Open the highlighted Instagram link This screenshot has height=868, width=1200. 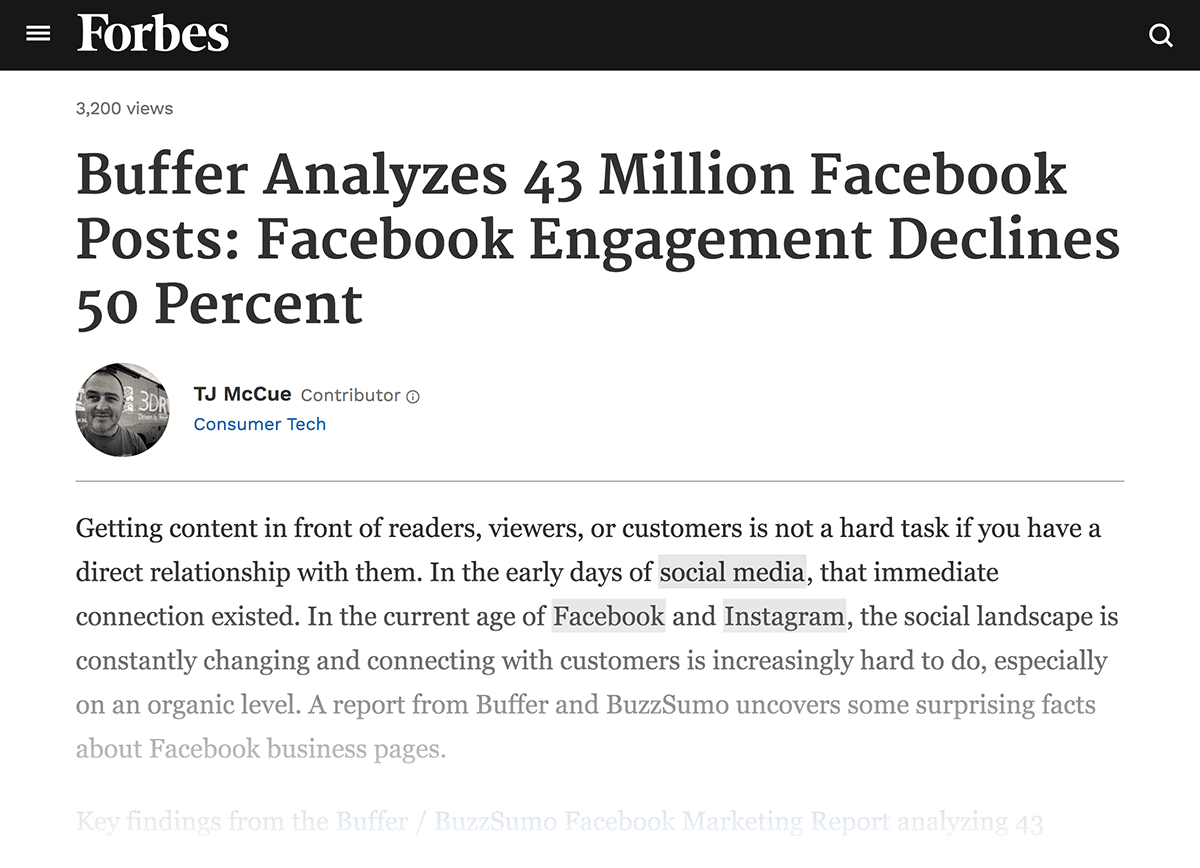click(784, 616)
